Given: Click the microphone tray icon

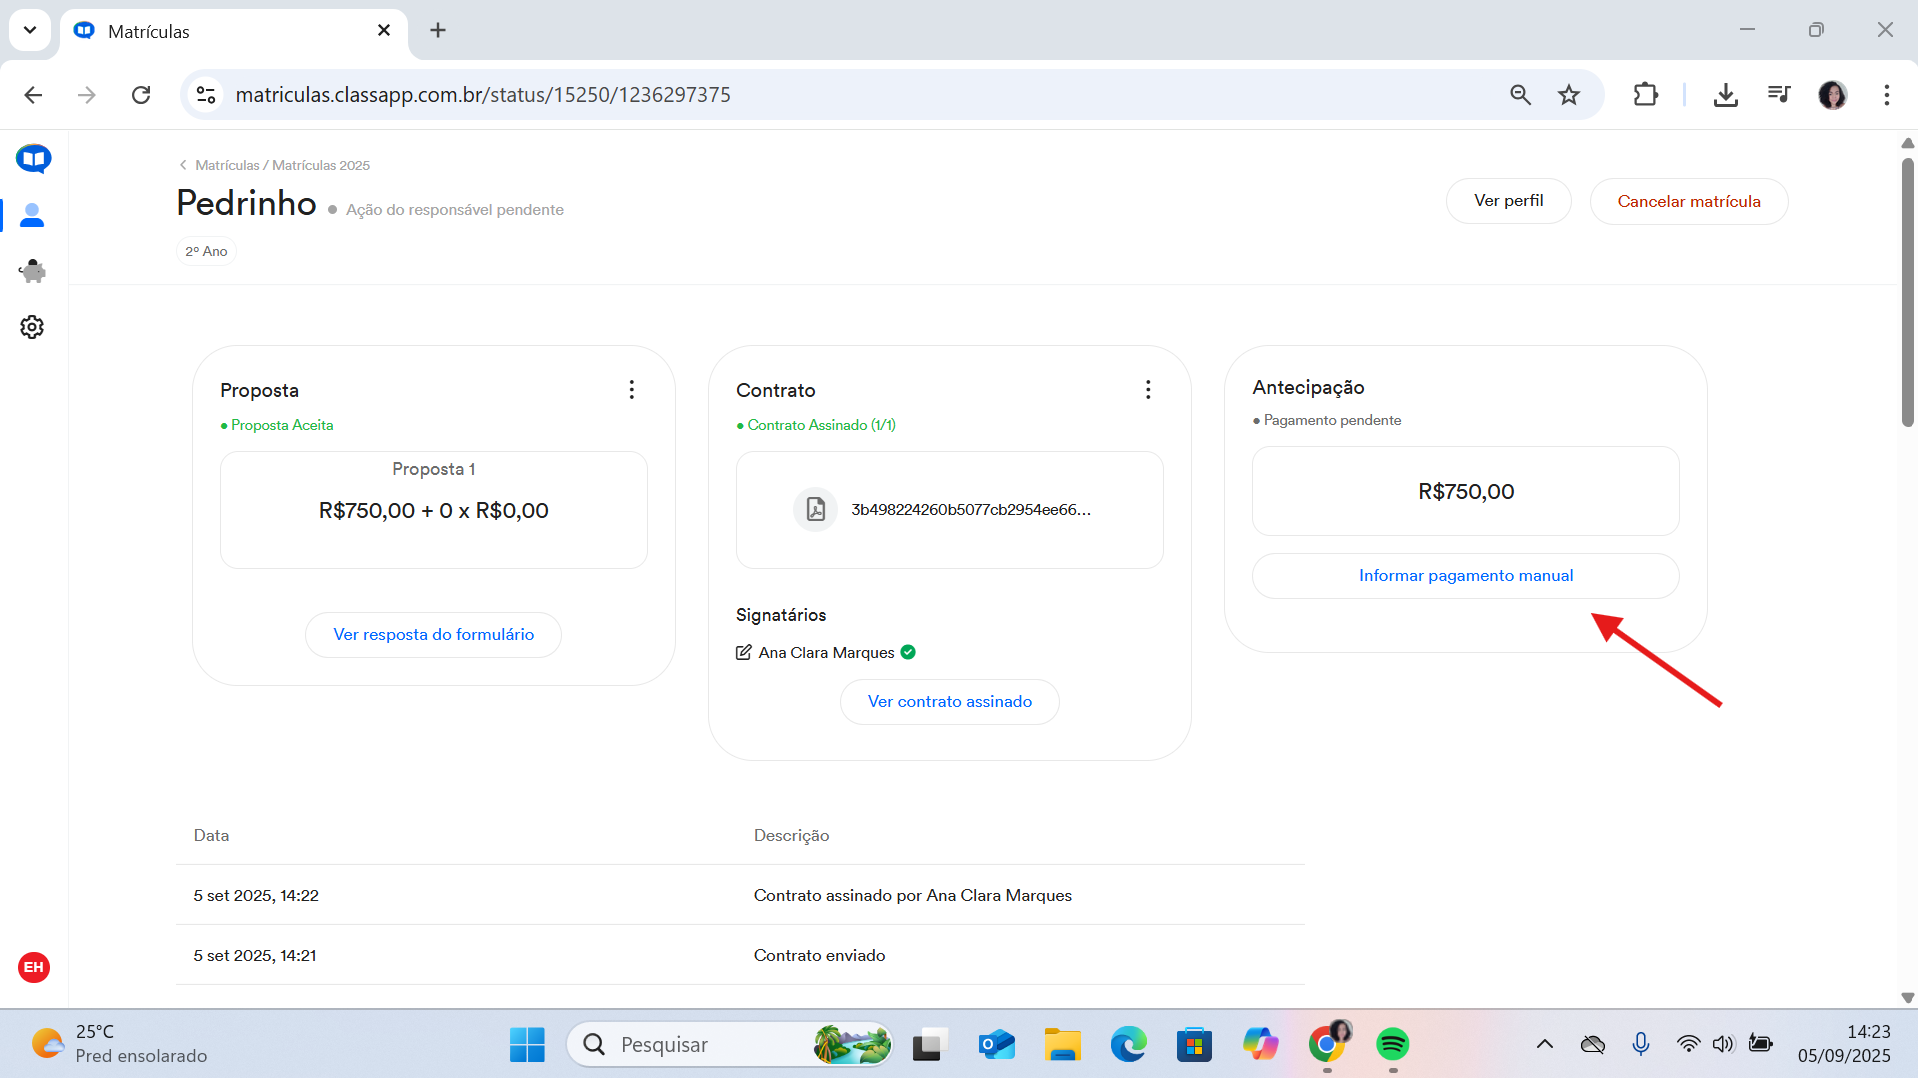Looking at the screenshot, I should tap(1641, 1045).
